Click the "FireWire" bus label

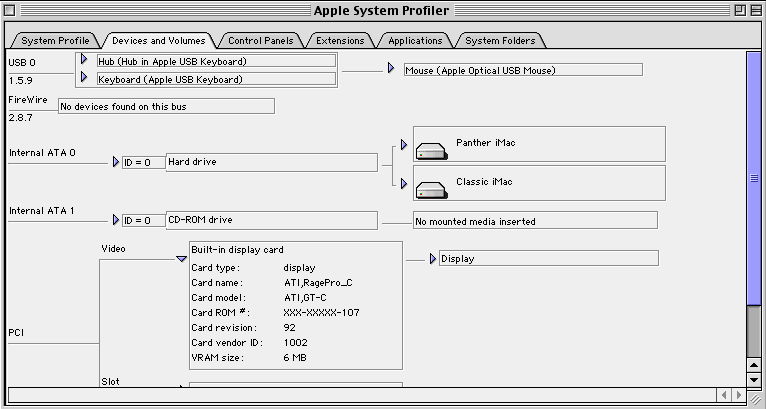[x=28, y=100]
